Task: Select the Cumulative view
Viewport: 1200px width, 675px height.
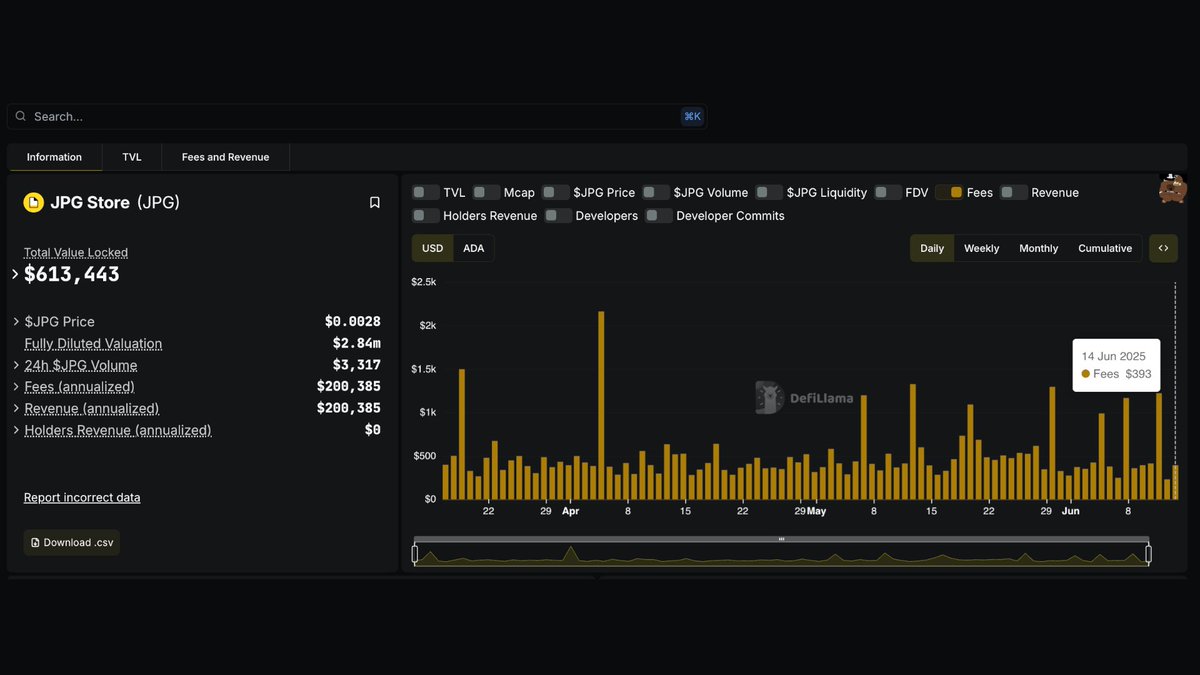Action: 1105,248
